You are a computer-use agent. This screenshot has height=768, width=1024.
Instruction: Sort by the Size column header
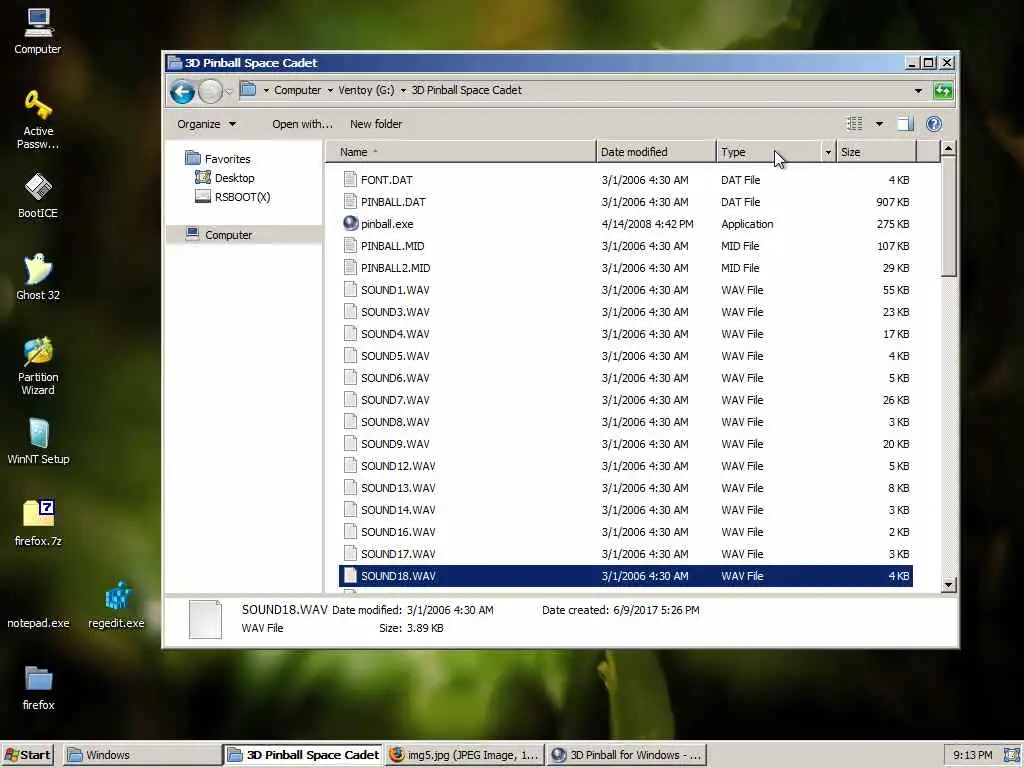pos(876,152)
